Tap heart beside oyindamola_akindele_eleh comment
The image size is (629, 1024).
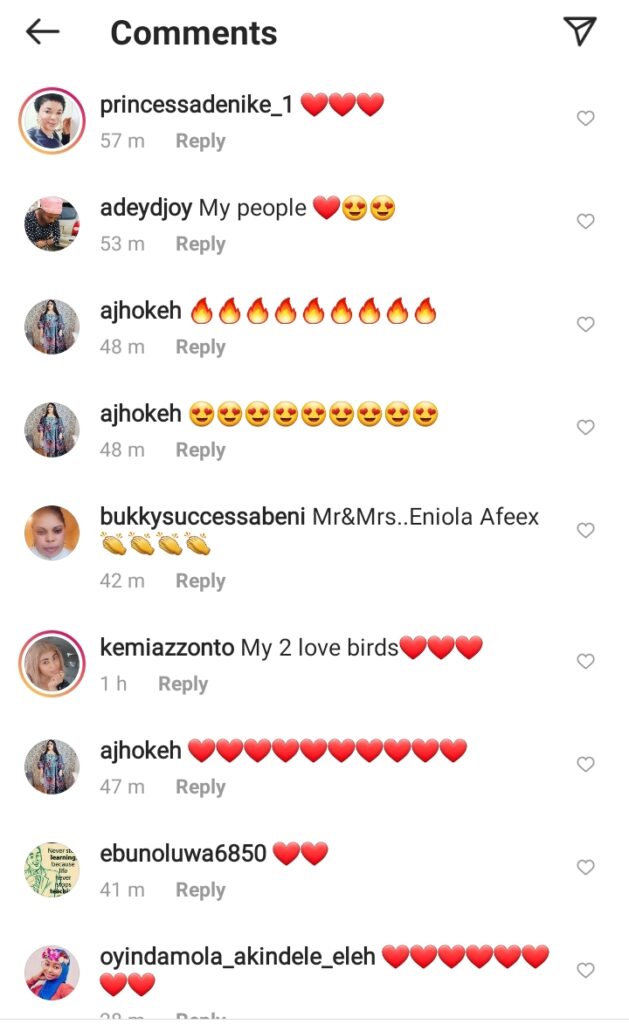(585, 970)
